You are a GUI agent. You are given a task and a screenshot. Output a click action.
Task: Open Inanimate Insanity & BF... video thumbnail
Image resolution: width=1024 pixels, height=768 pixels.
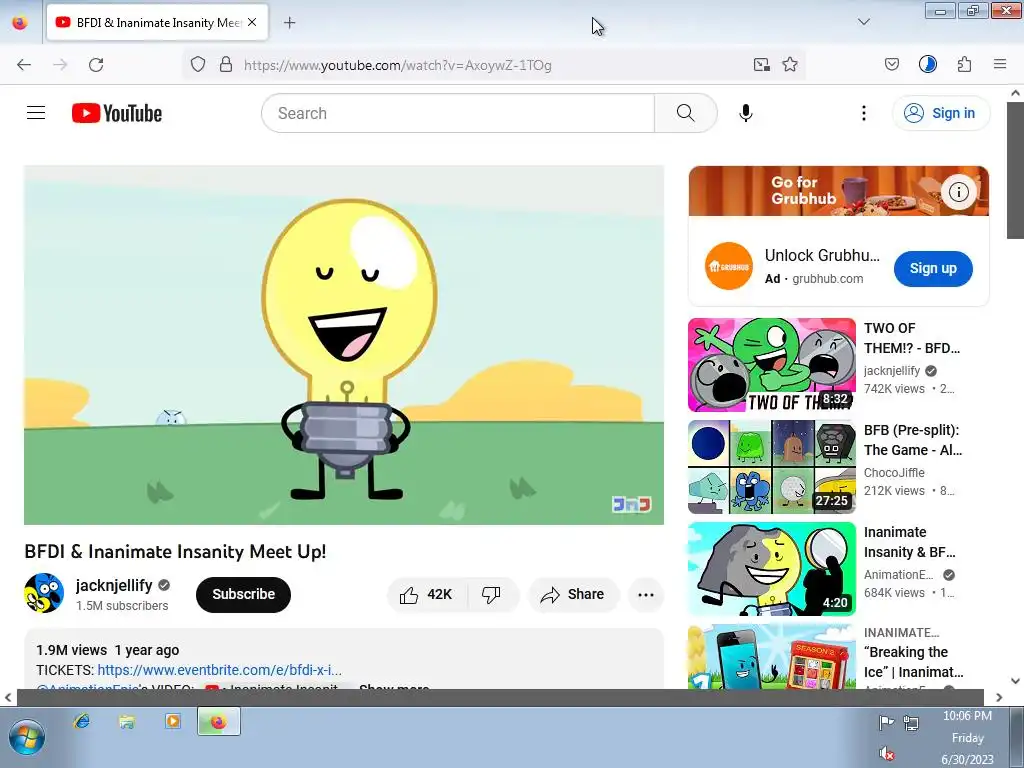coord(771,569)
